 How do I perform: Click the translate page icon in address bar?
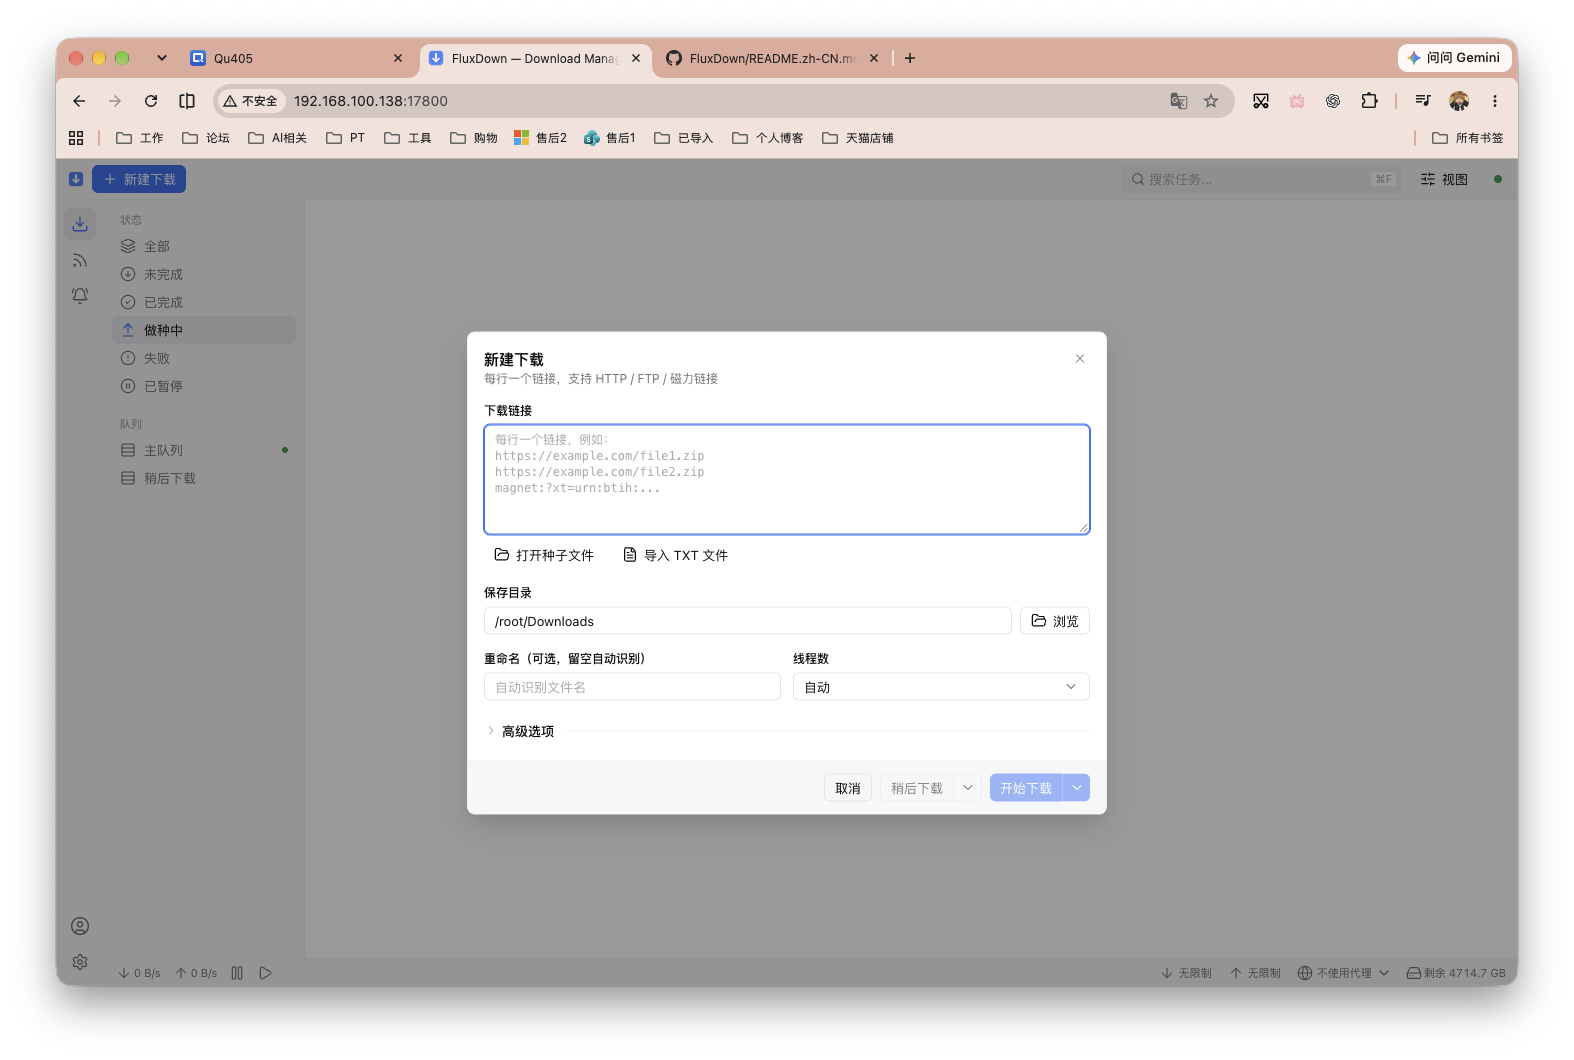tap(1179, 101)
